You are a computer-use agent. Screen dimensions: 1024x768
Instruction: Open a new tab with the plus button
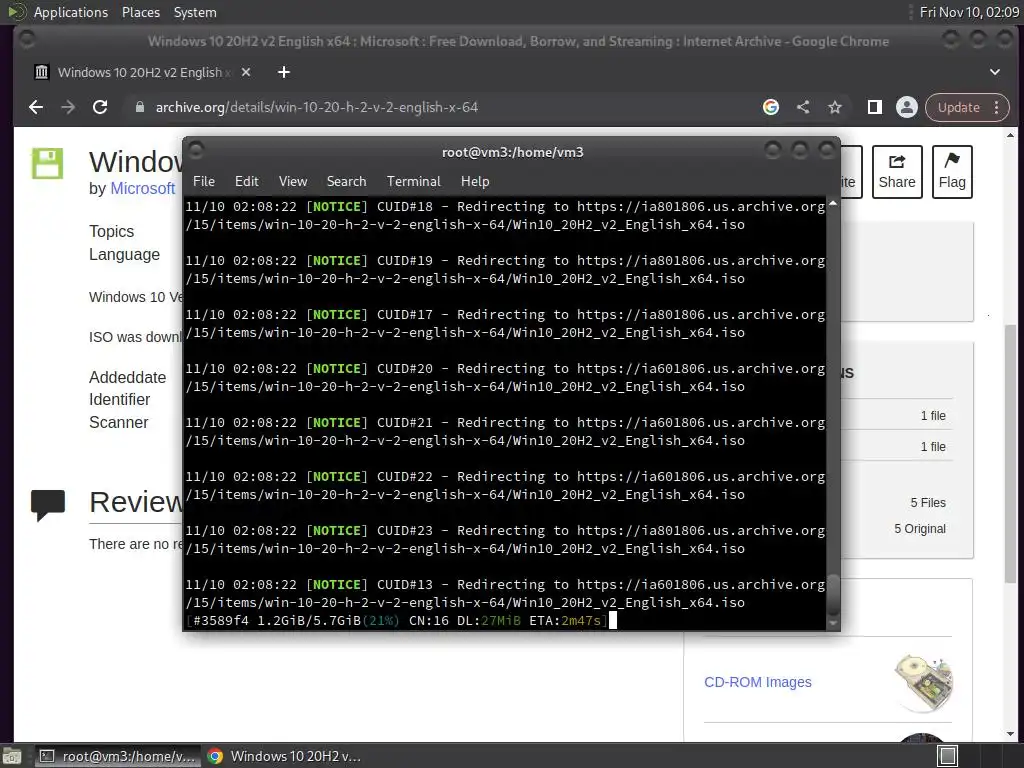(283, 72)
